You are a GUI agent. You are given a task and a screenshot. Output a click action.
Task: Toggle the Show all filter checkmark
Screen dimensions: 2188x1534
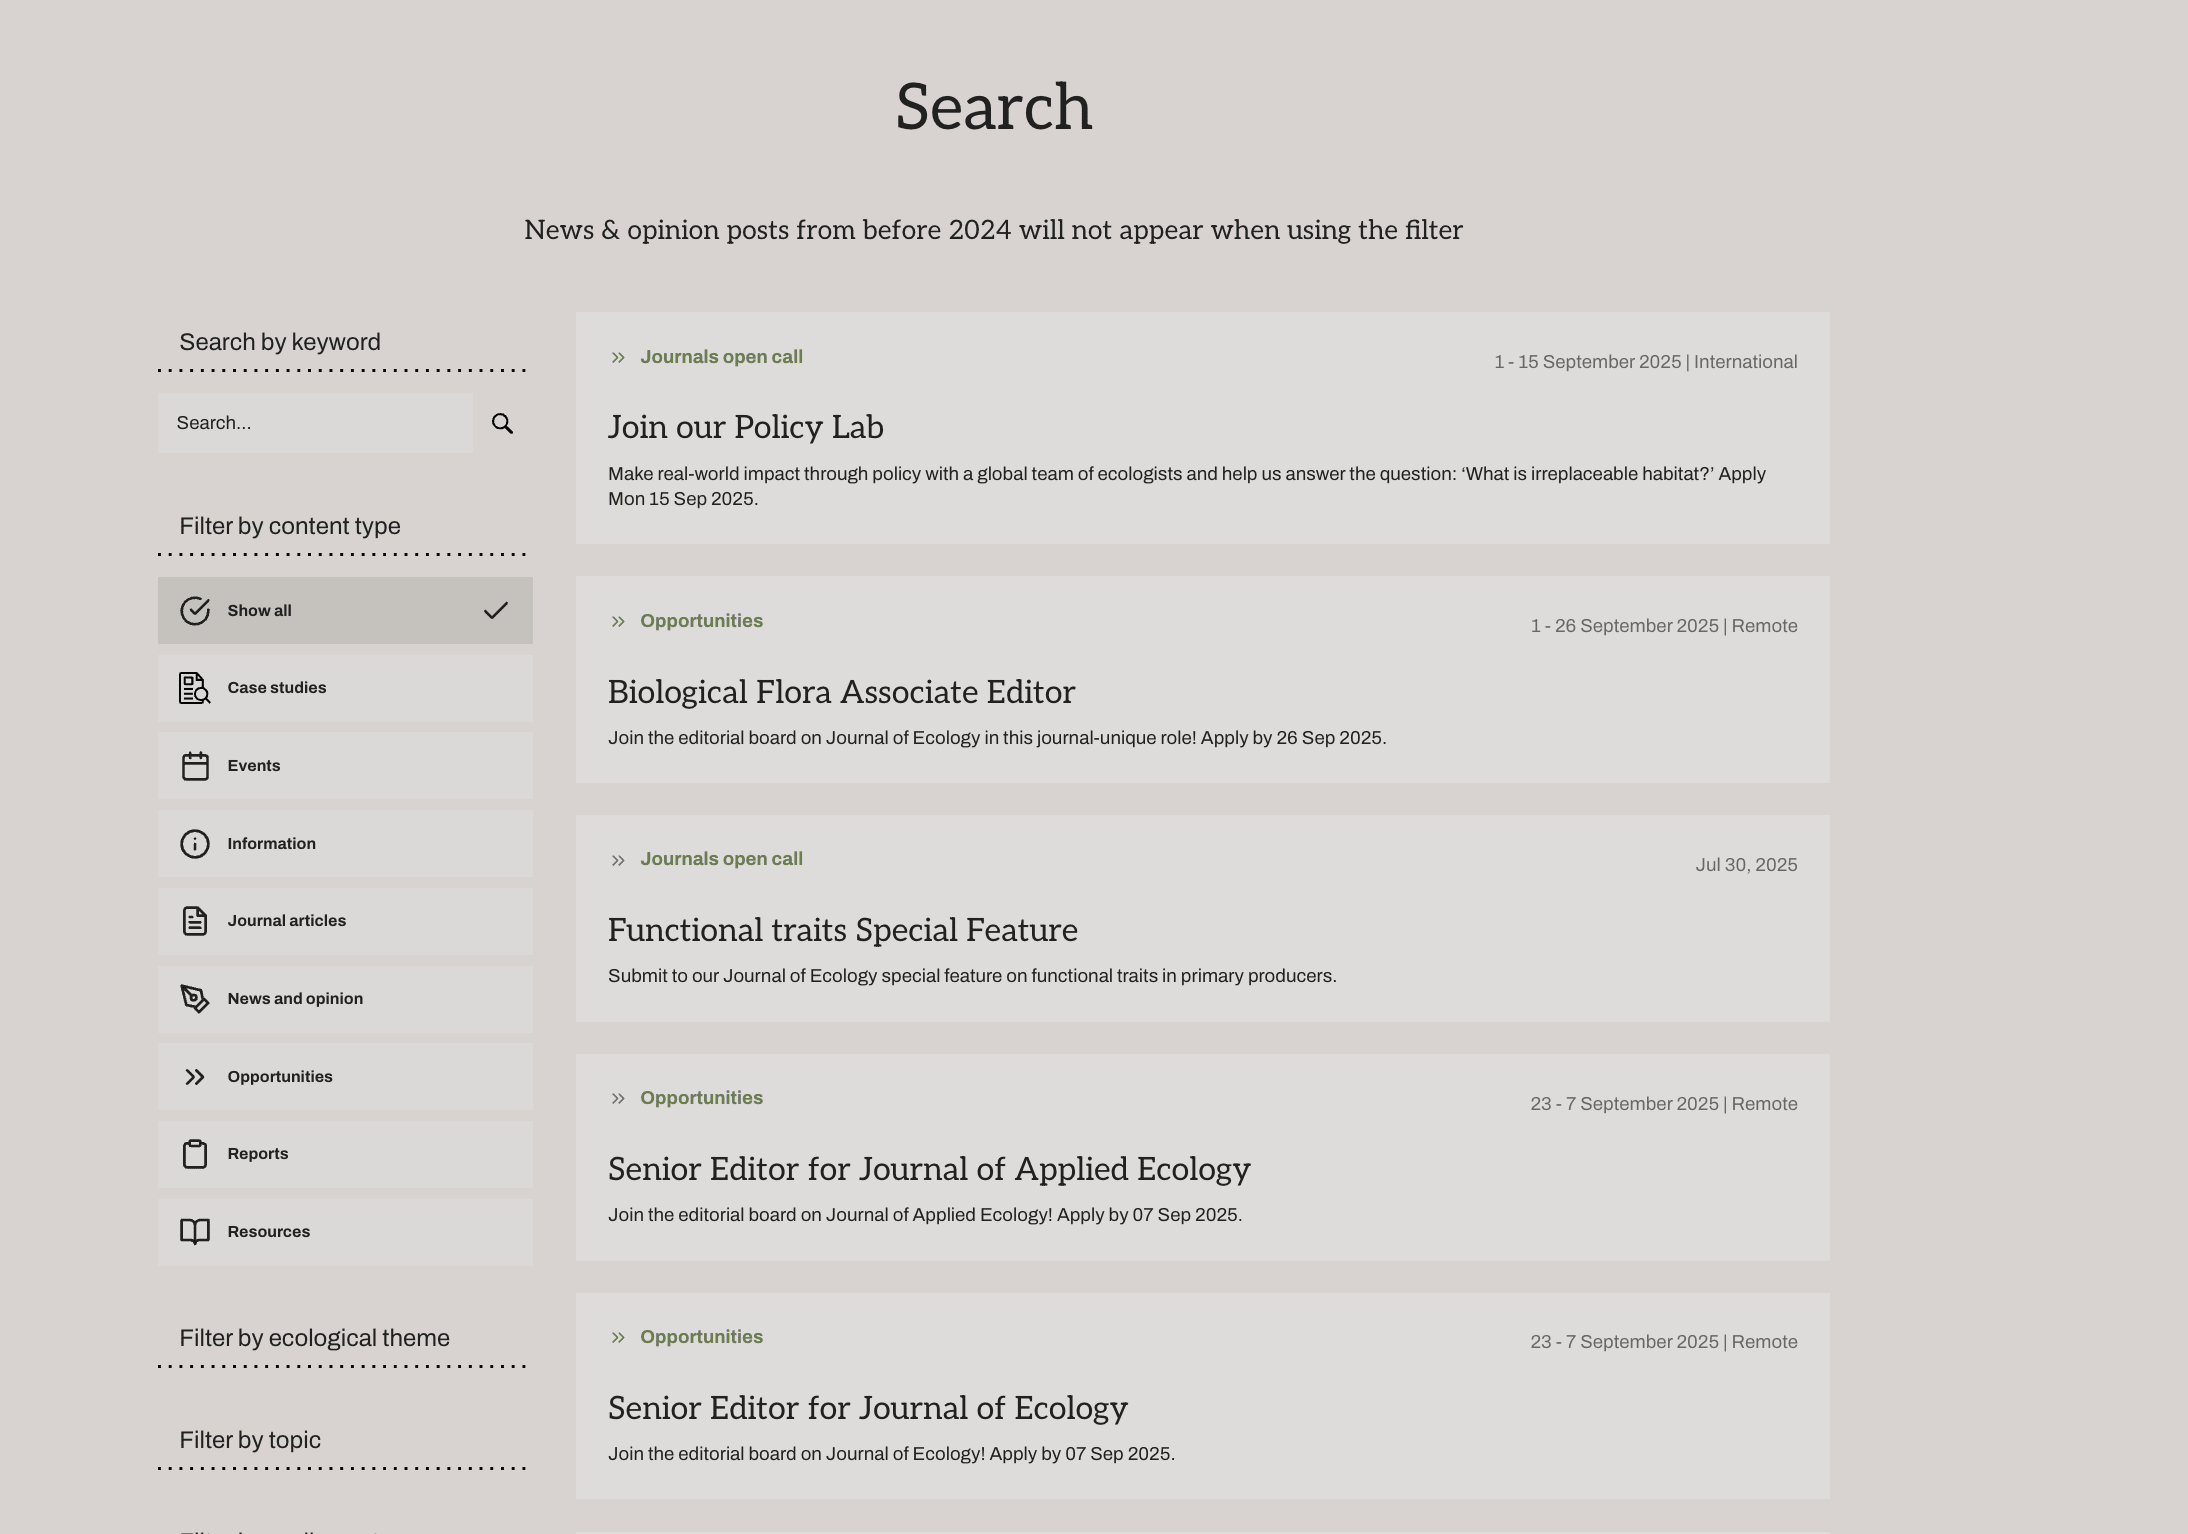(495, 611)
